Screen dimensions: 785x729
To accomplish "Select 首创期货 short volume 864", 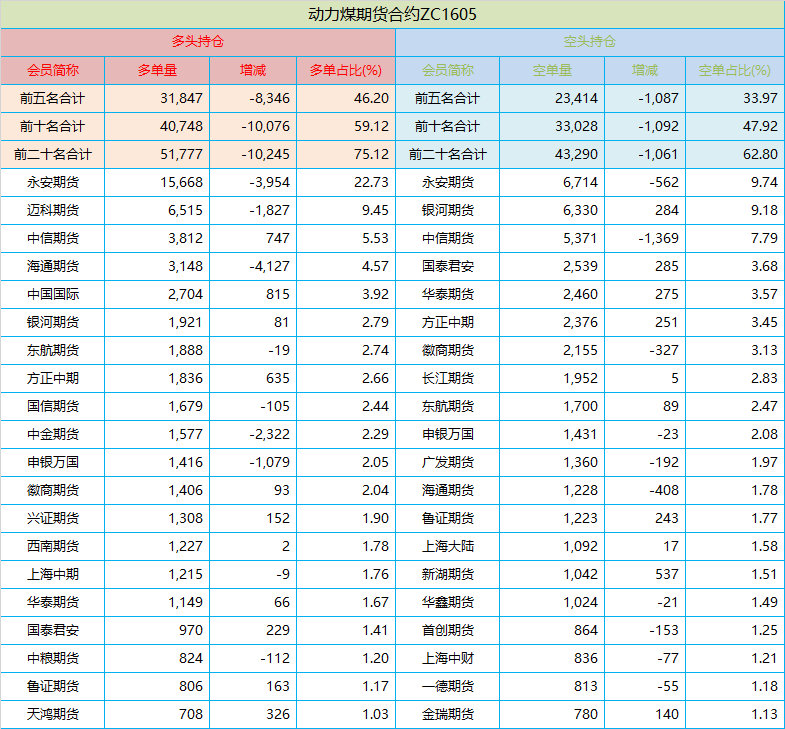I will [586, 631].
